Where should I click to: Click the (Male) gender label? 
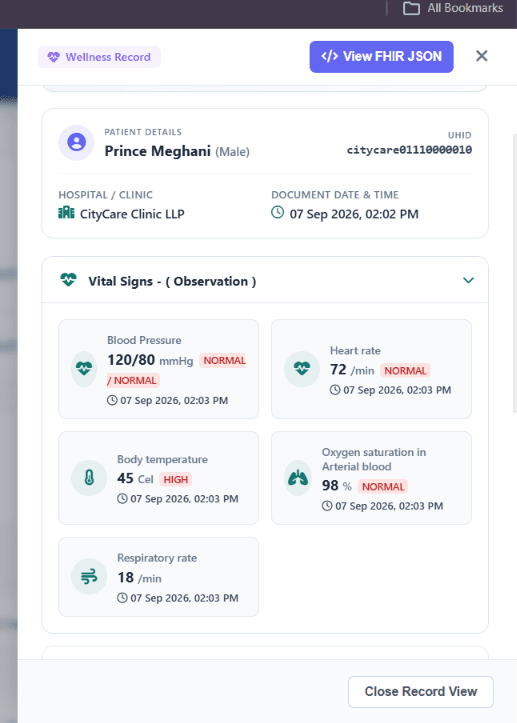pyautogui.click(x=232, y=152)
